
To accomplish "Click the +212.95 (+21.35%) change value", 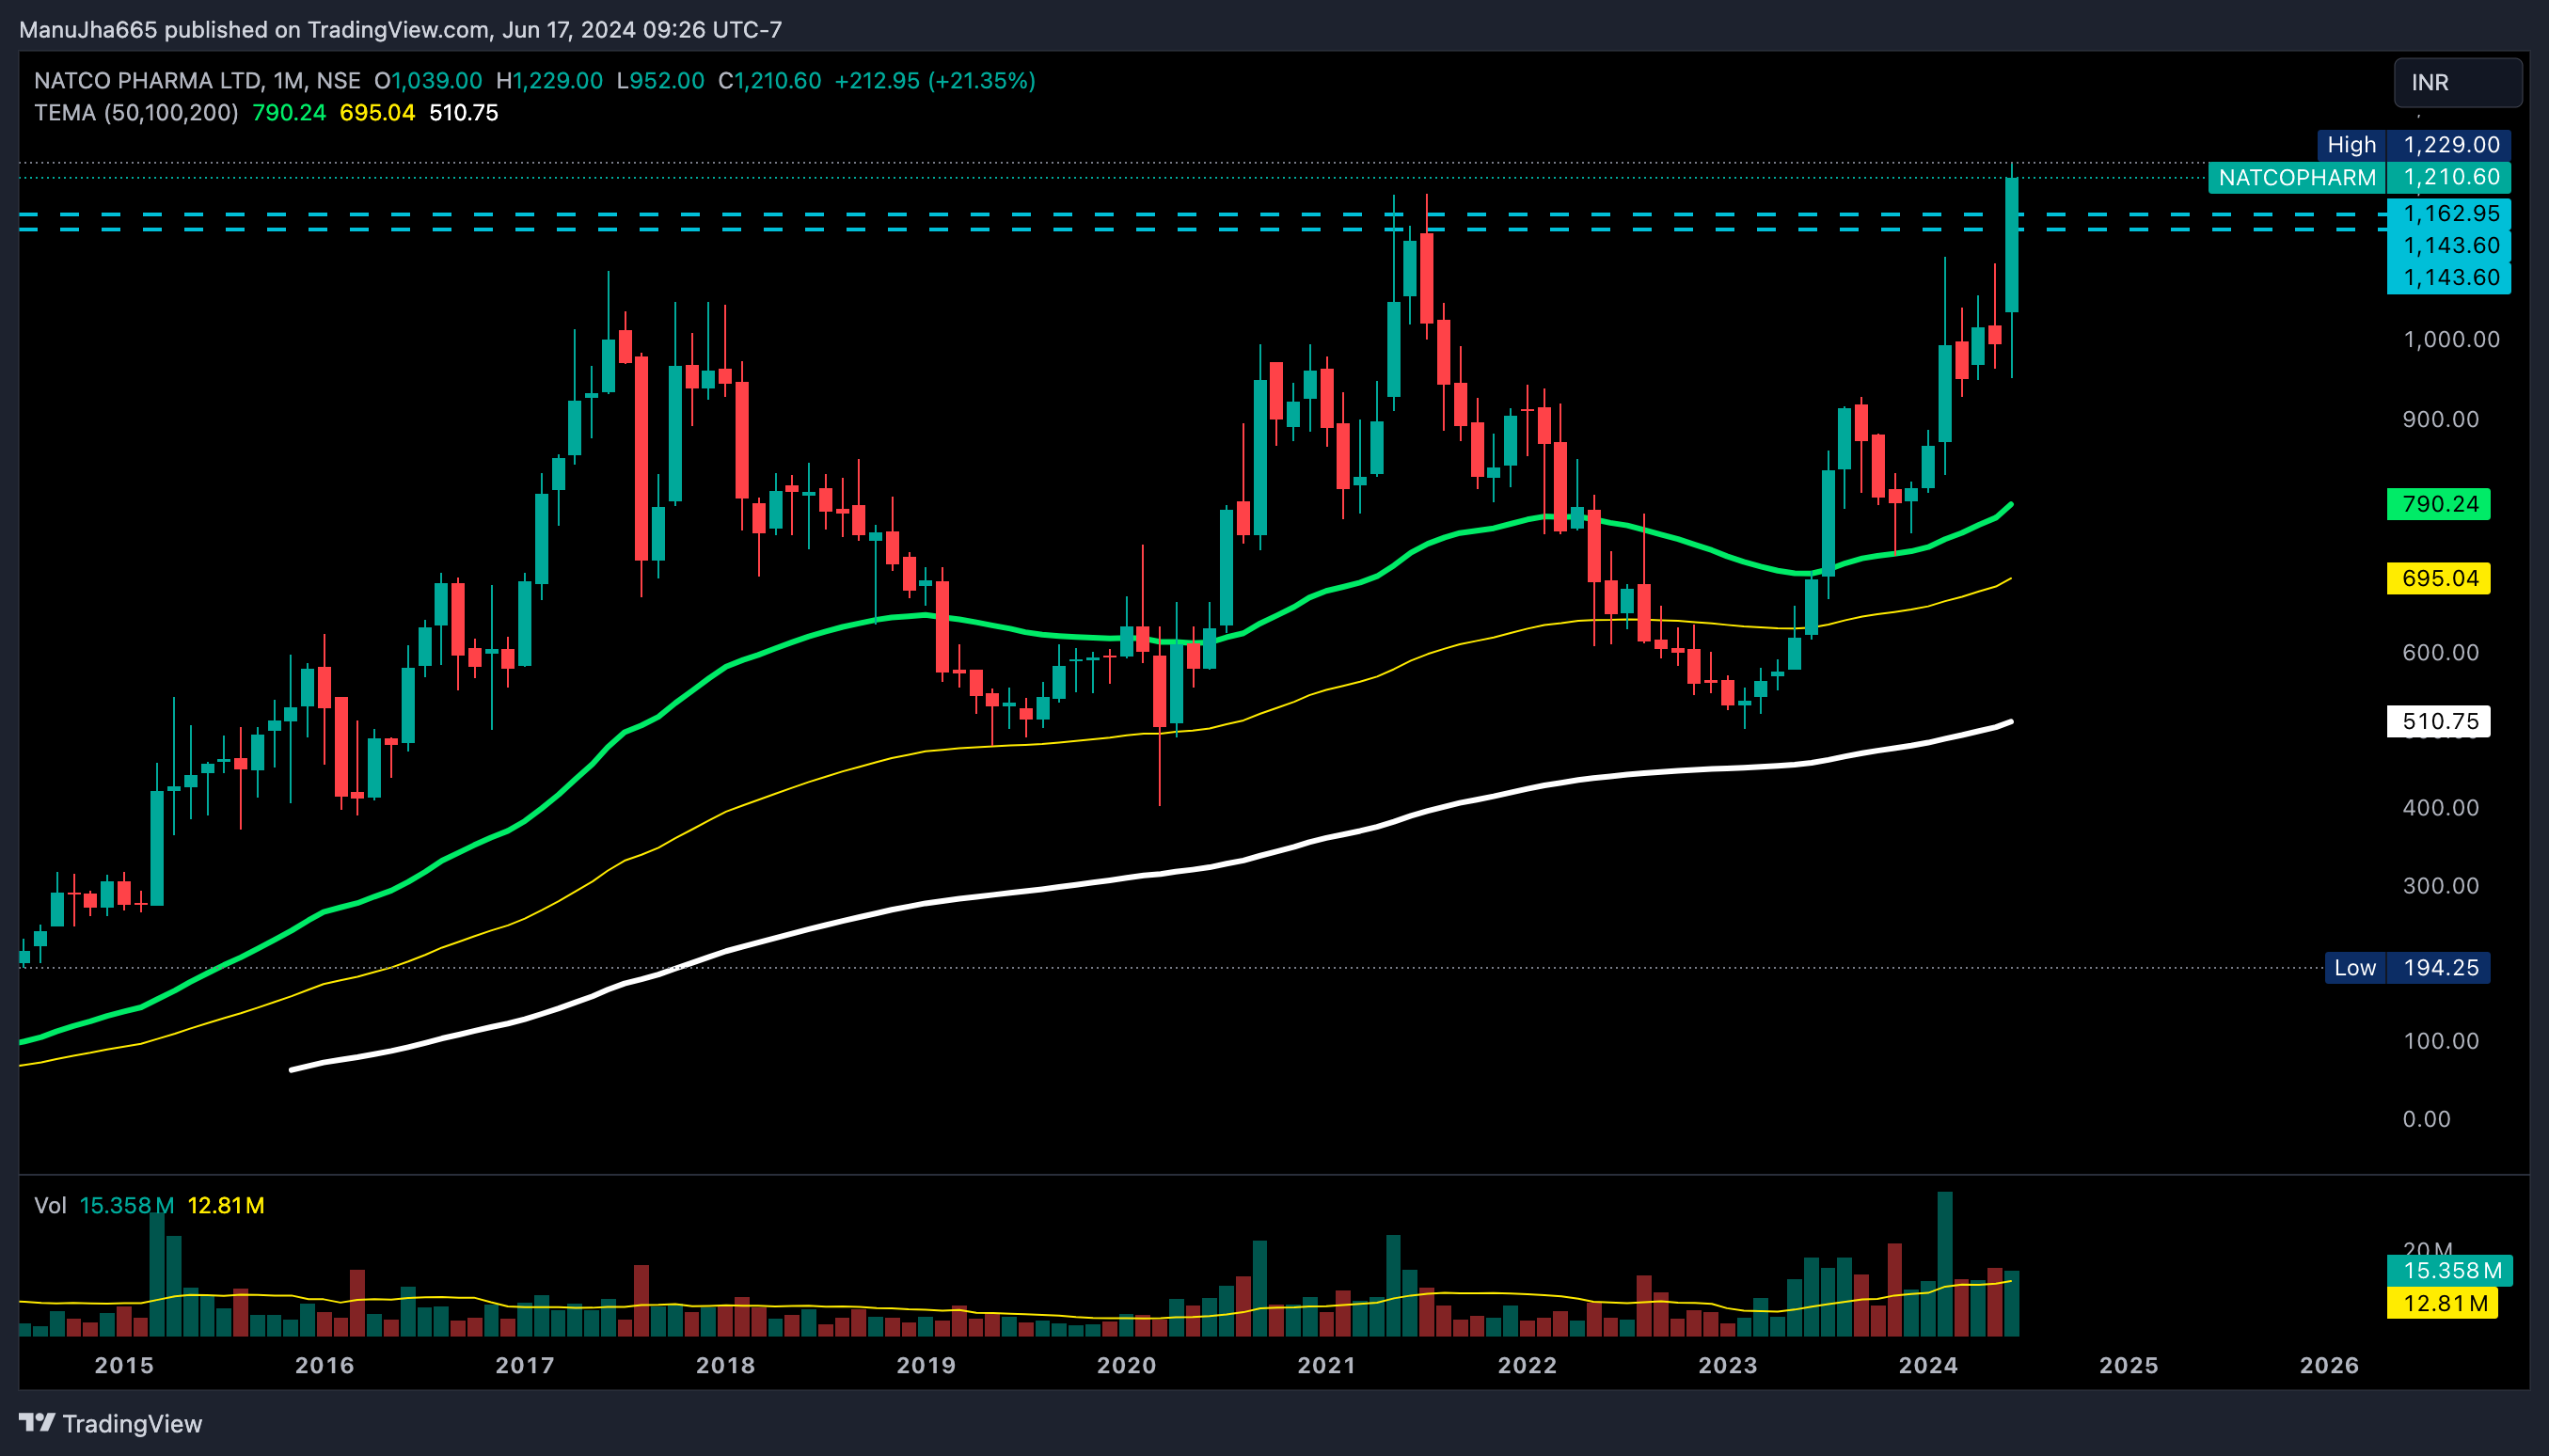I will [x=934, y=81].
